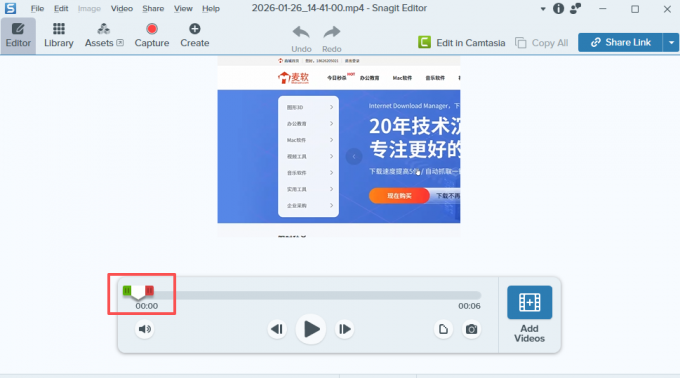The image size is (680, 378).
Task: Open the Help menu
Action: [211, 8]
